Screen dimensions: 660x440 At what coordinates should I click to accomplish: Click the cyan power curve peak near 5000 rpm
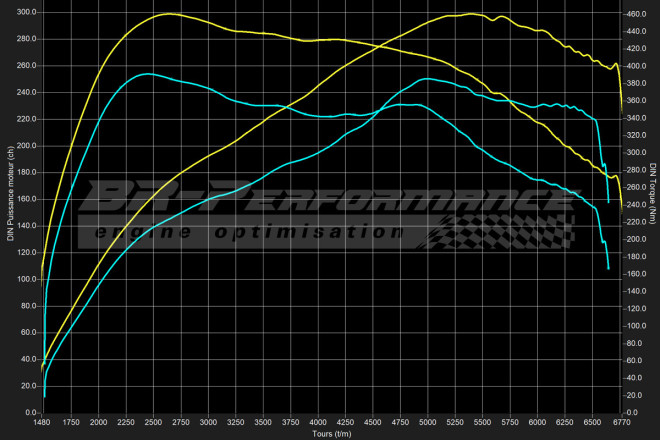[427, 78]
